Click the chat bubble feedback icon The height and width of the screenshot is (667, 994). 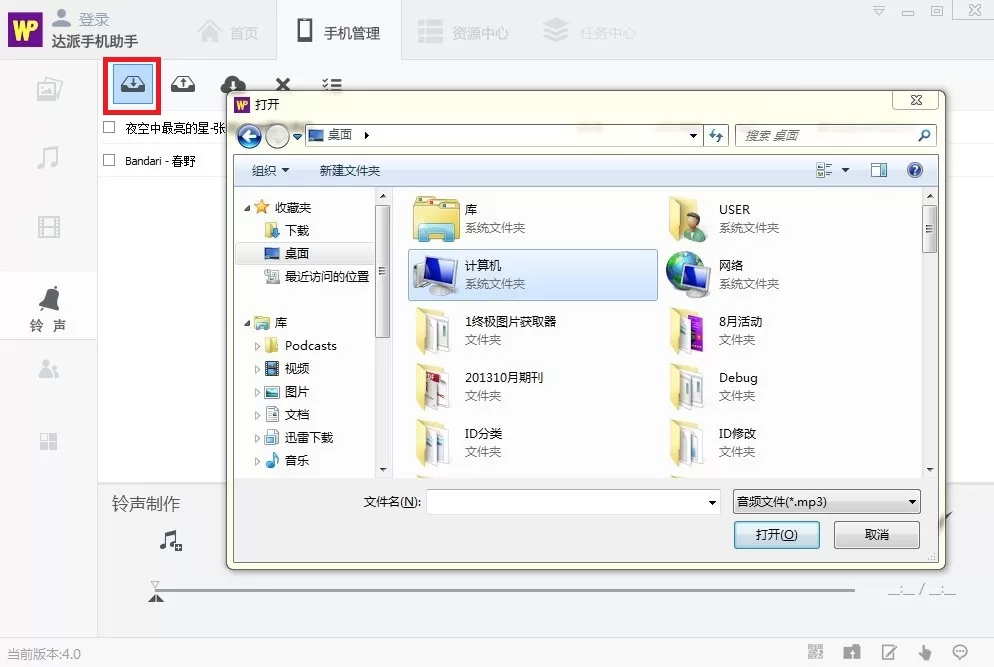(960, 652)
